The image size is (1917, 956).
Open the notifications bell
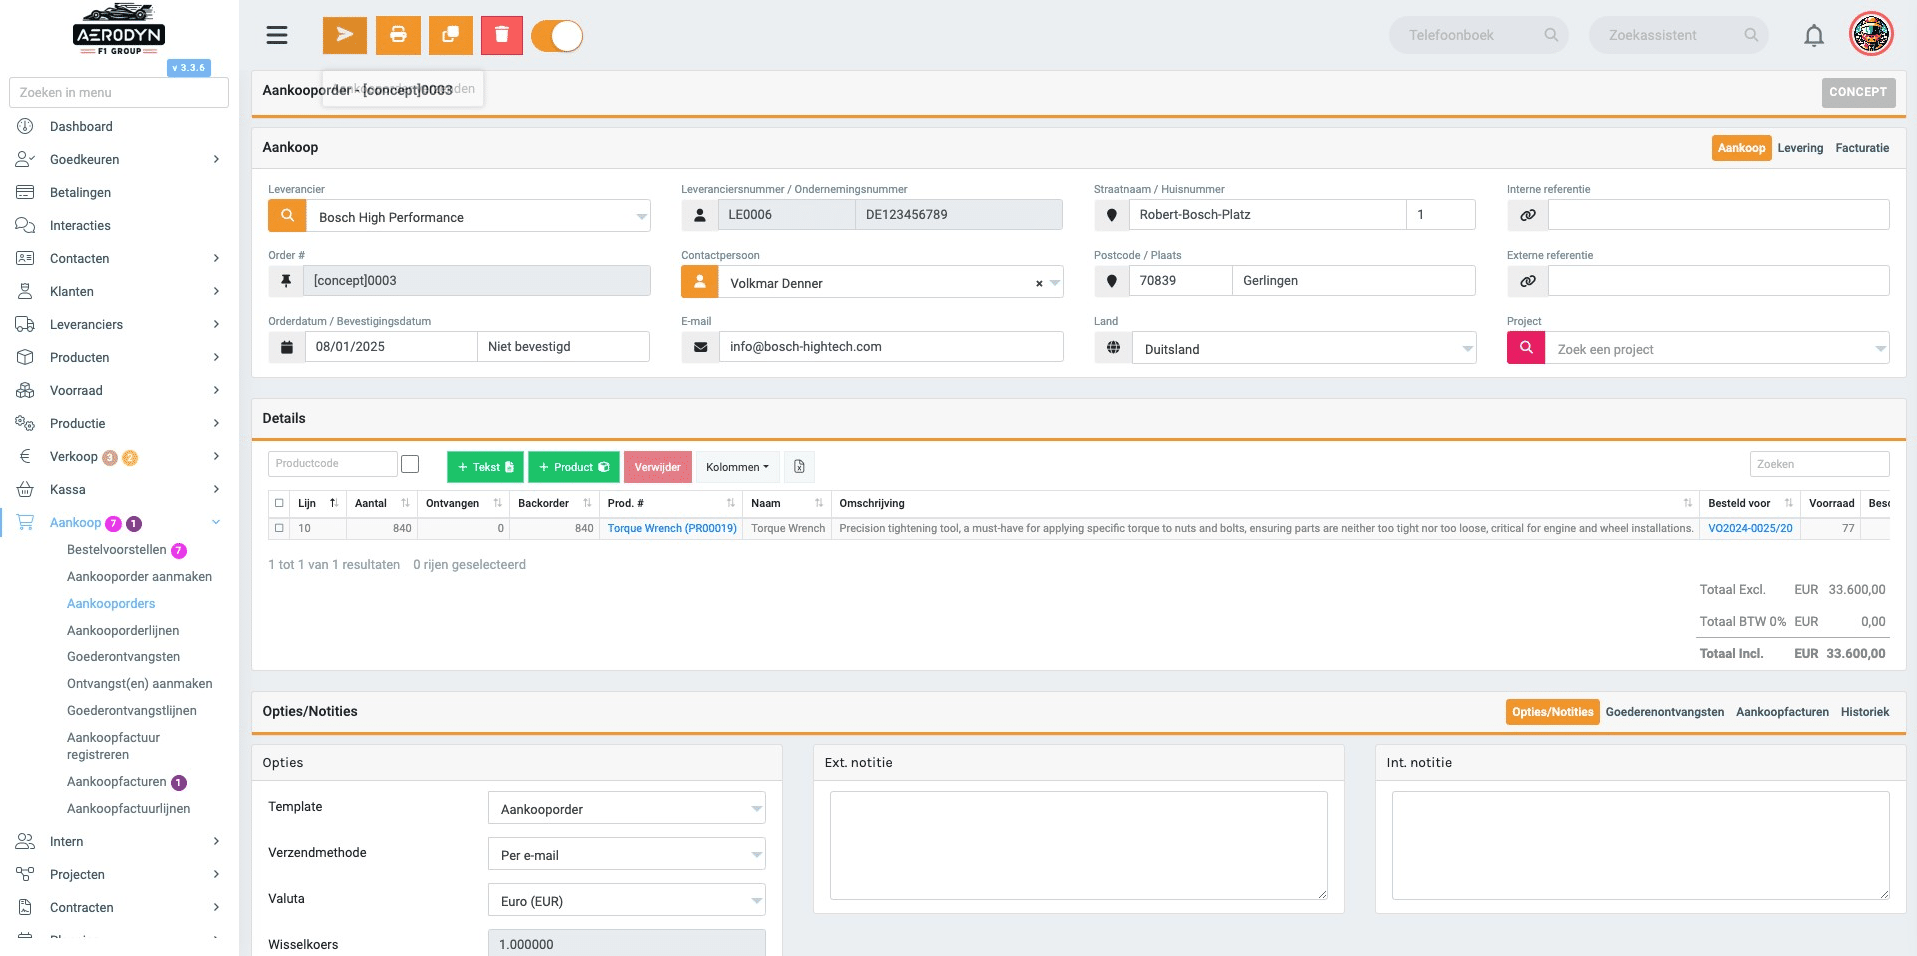coord(1813,36)
